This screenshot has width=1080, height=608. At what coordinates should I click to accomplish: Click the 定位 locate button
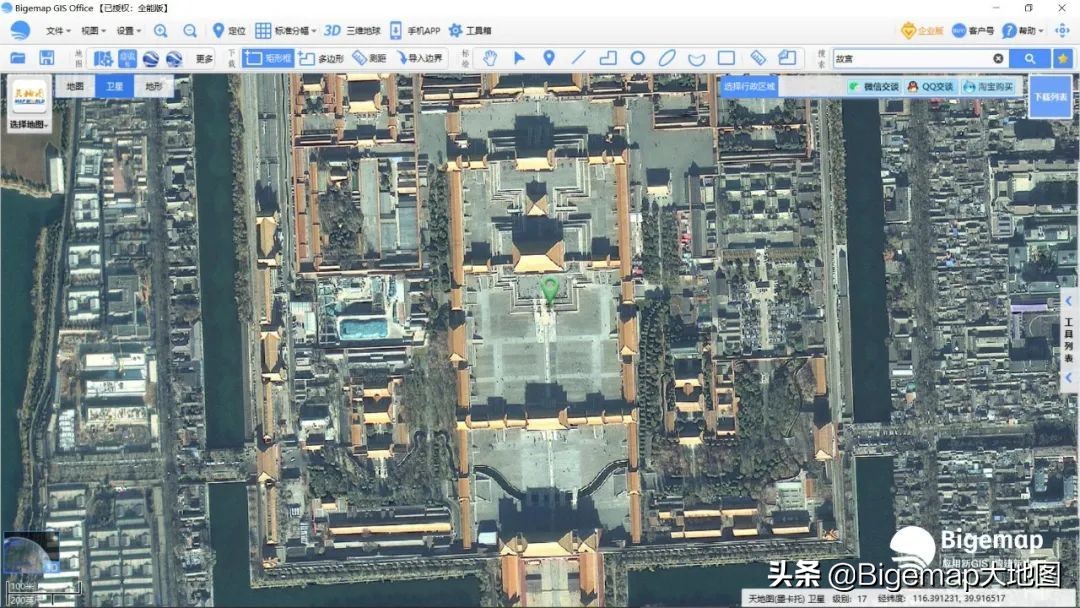(x=229, y=31)
